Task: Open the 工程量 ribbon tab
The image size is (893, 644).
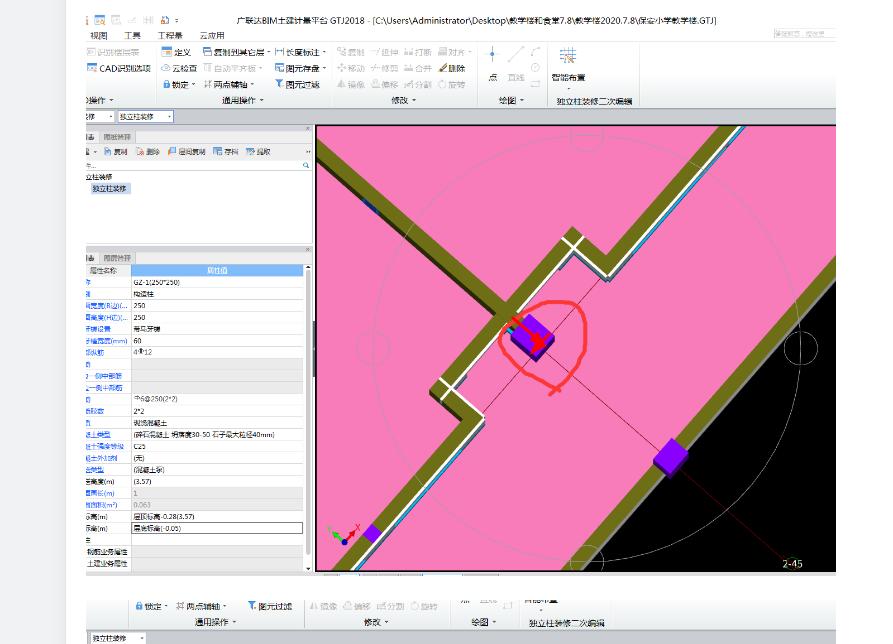Action: click(170, 35)
